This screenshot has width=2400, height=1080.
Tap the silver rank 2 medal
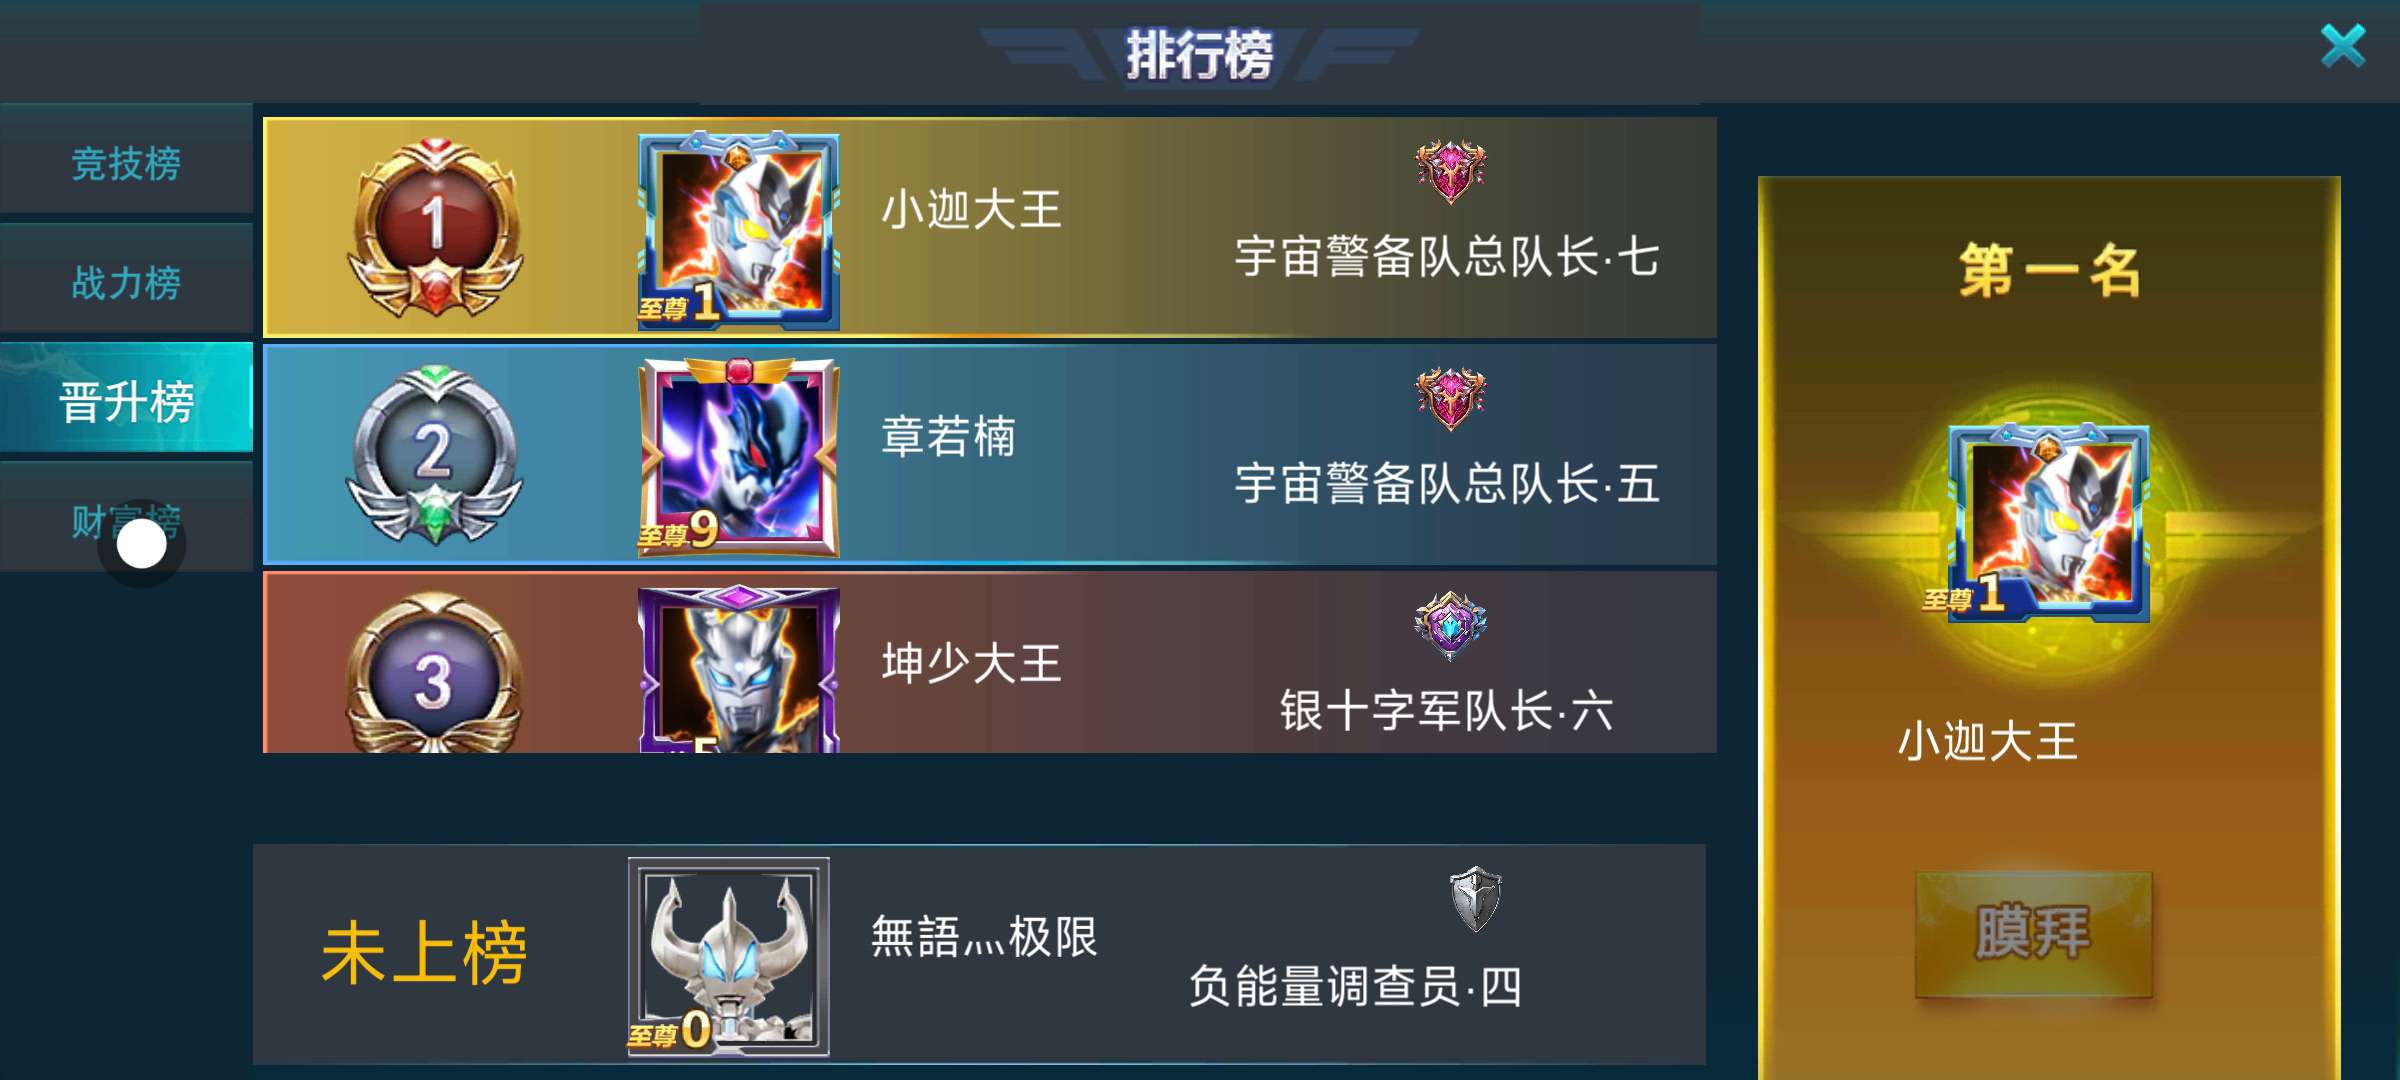click(x=434, y=455)
